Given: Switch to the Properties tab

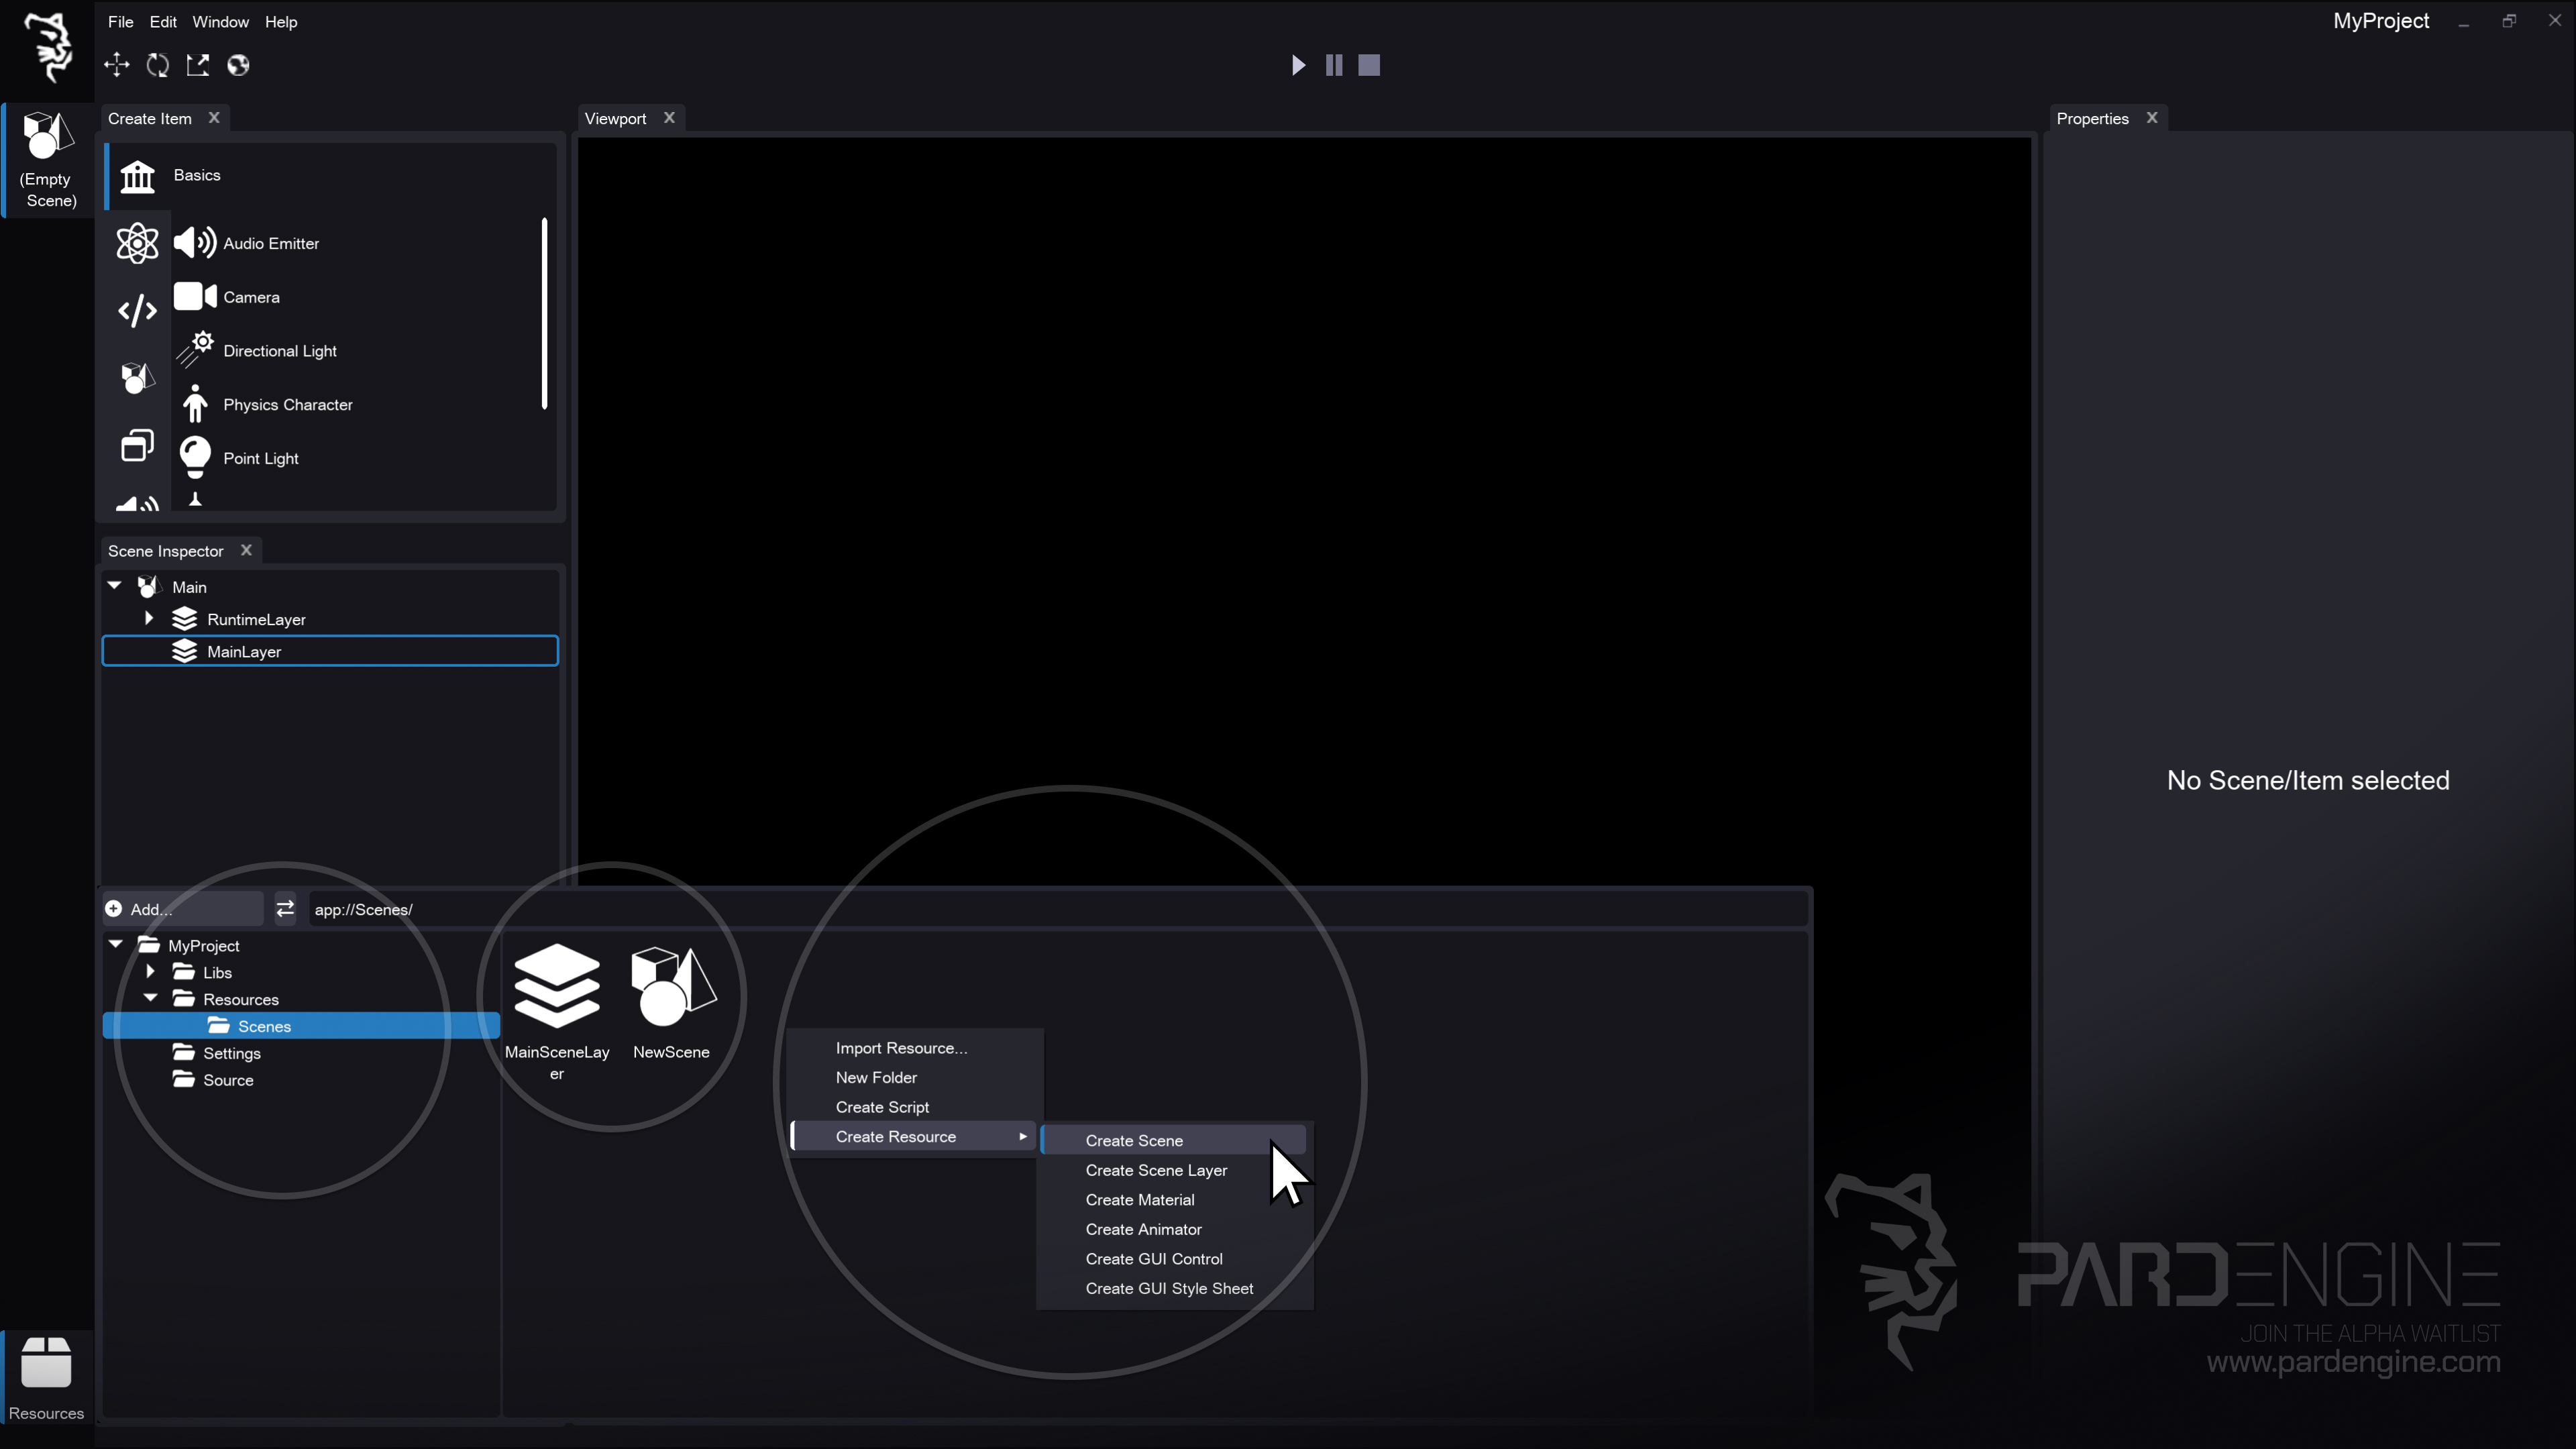Looking at the screenshot, I should pyautogui.click(x=2092, y=118).
